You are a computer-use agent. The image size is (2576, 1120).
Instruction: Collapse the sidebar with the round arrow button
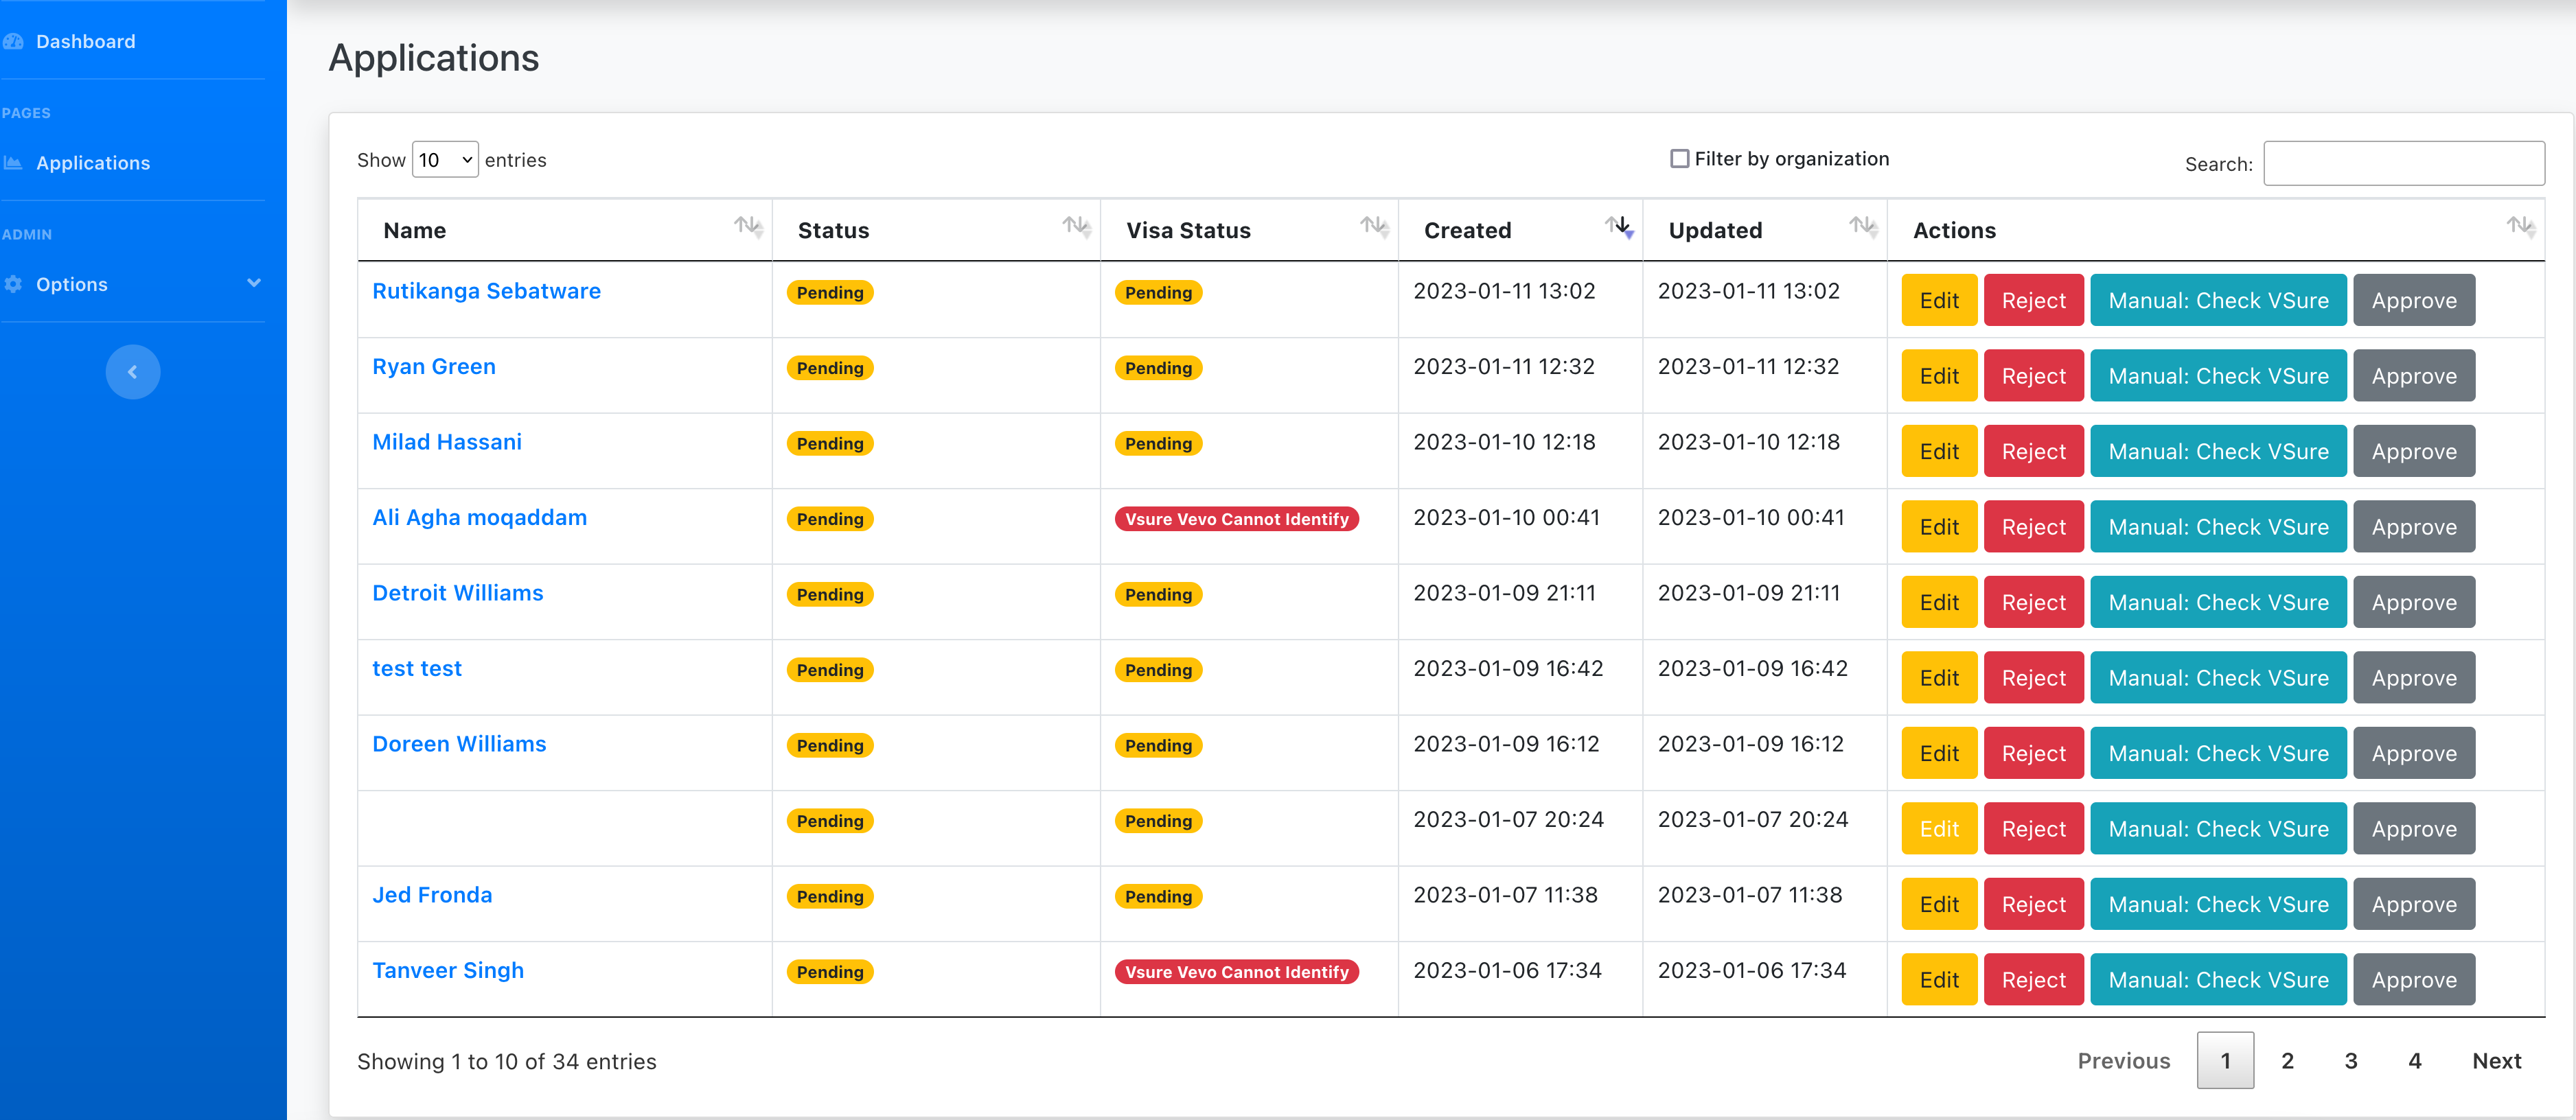(x=133, y=372)
